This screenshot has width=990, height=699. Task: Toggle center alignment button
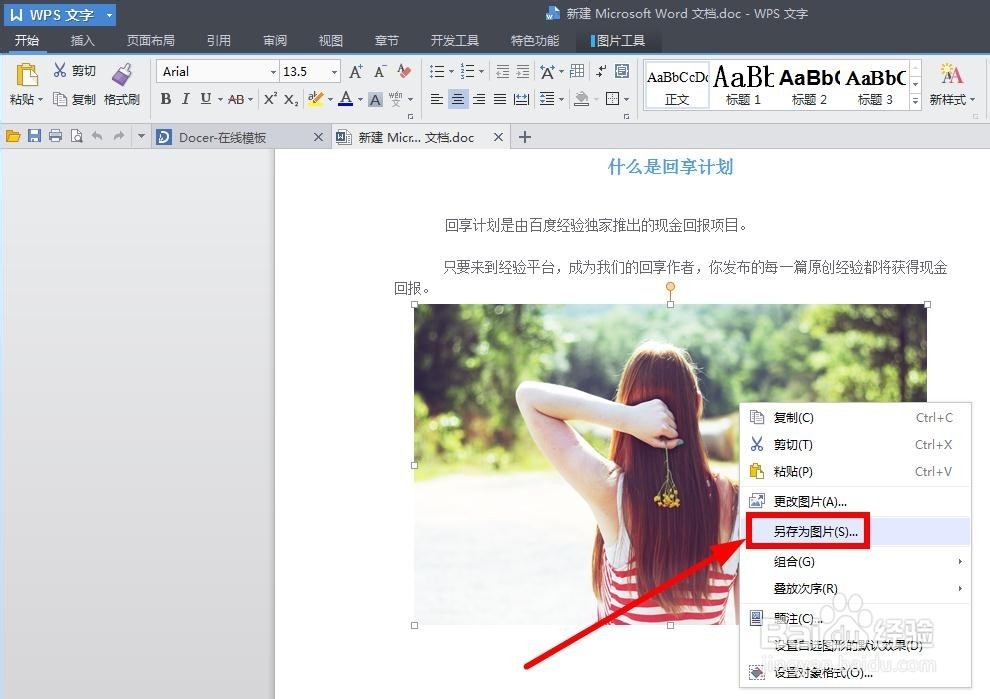tap(458, 99)
